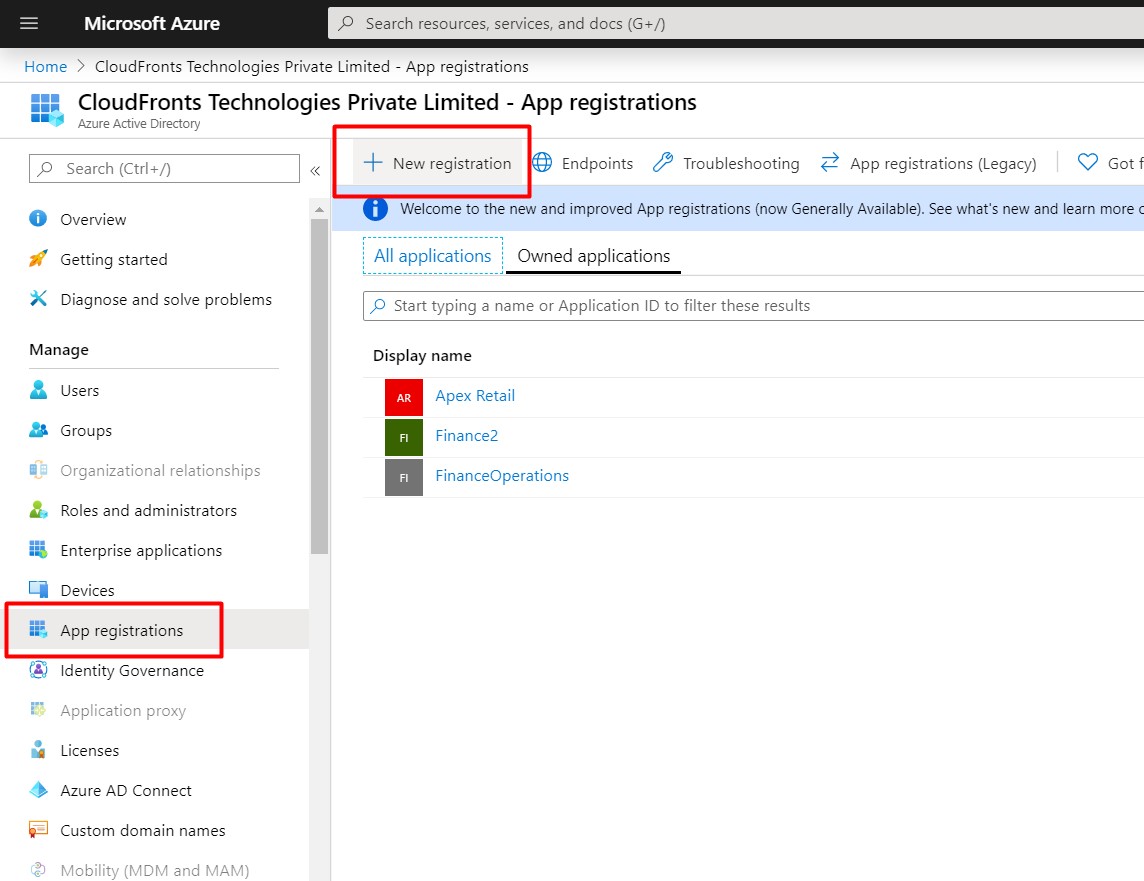Image resolution: width=1144 pixels, height=881 pixels.
Task: Focus the application name filter field
Action: coord(753,306)
